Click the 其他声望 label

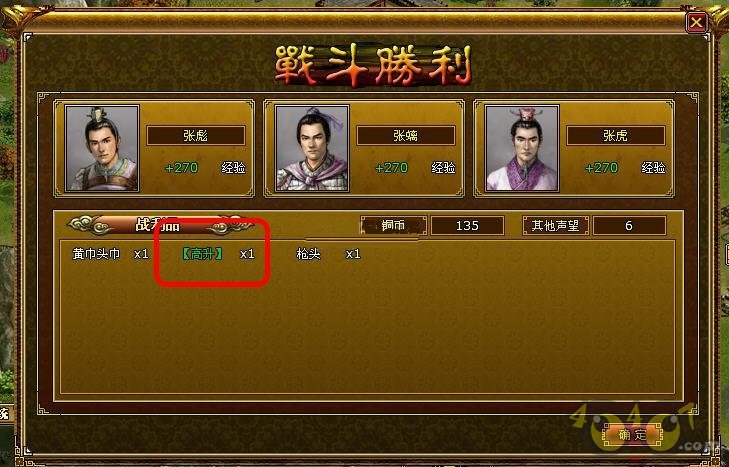point(556,226)
